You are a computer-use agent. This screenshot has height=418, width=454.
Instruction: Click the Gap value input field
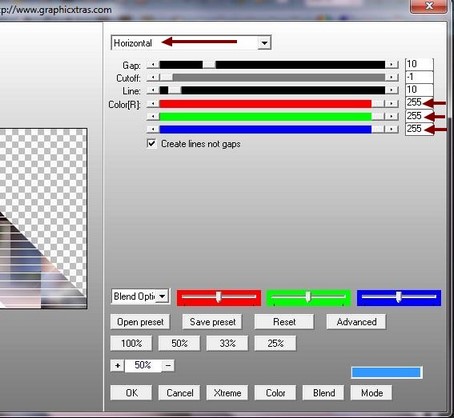pyautogui.click(x=419, y=64)
